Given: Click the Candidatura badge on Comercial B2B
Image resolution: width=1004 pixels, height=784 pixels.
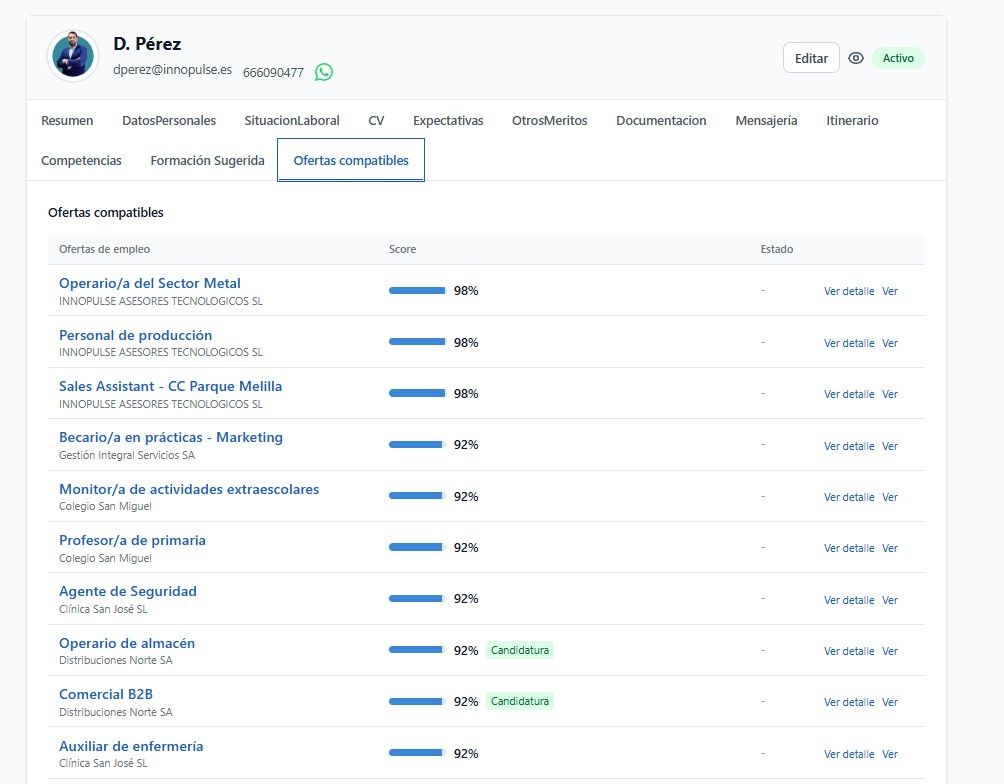Looking at the screenshot, I should (520, 701).
